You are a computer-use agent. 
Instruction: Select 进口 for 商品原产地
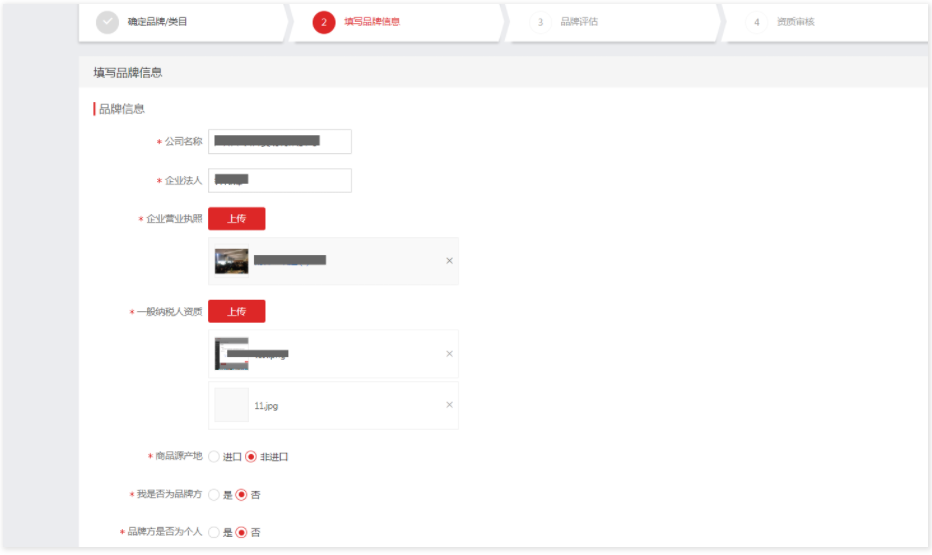pyautogui.click(x=214, y=457)
